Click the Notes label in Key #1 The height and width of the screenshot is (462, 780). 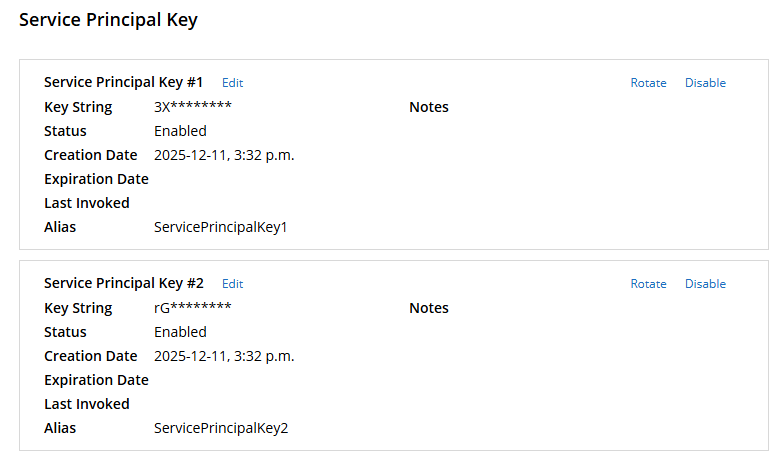[429, 107]
